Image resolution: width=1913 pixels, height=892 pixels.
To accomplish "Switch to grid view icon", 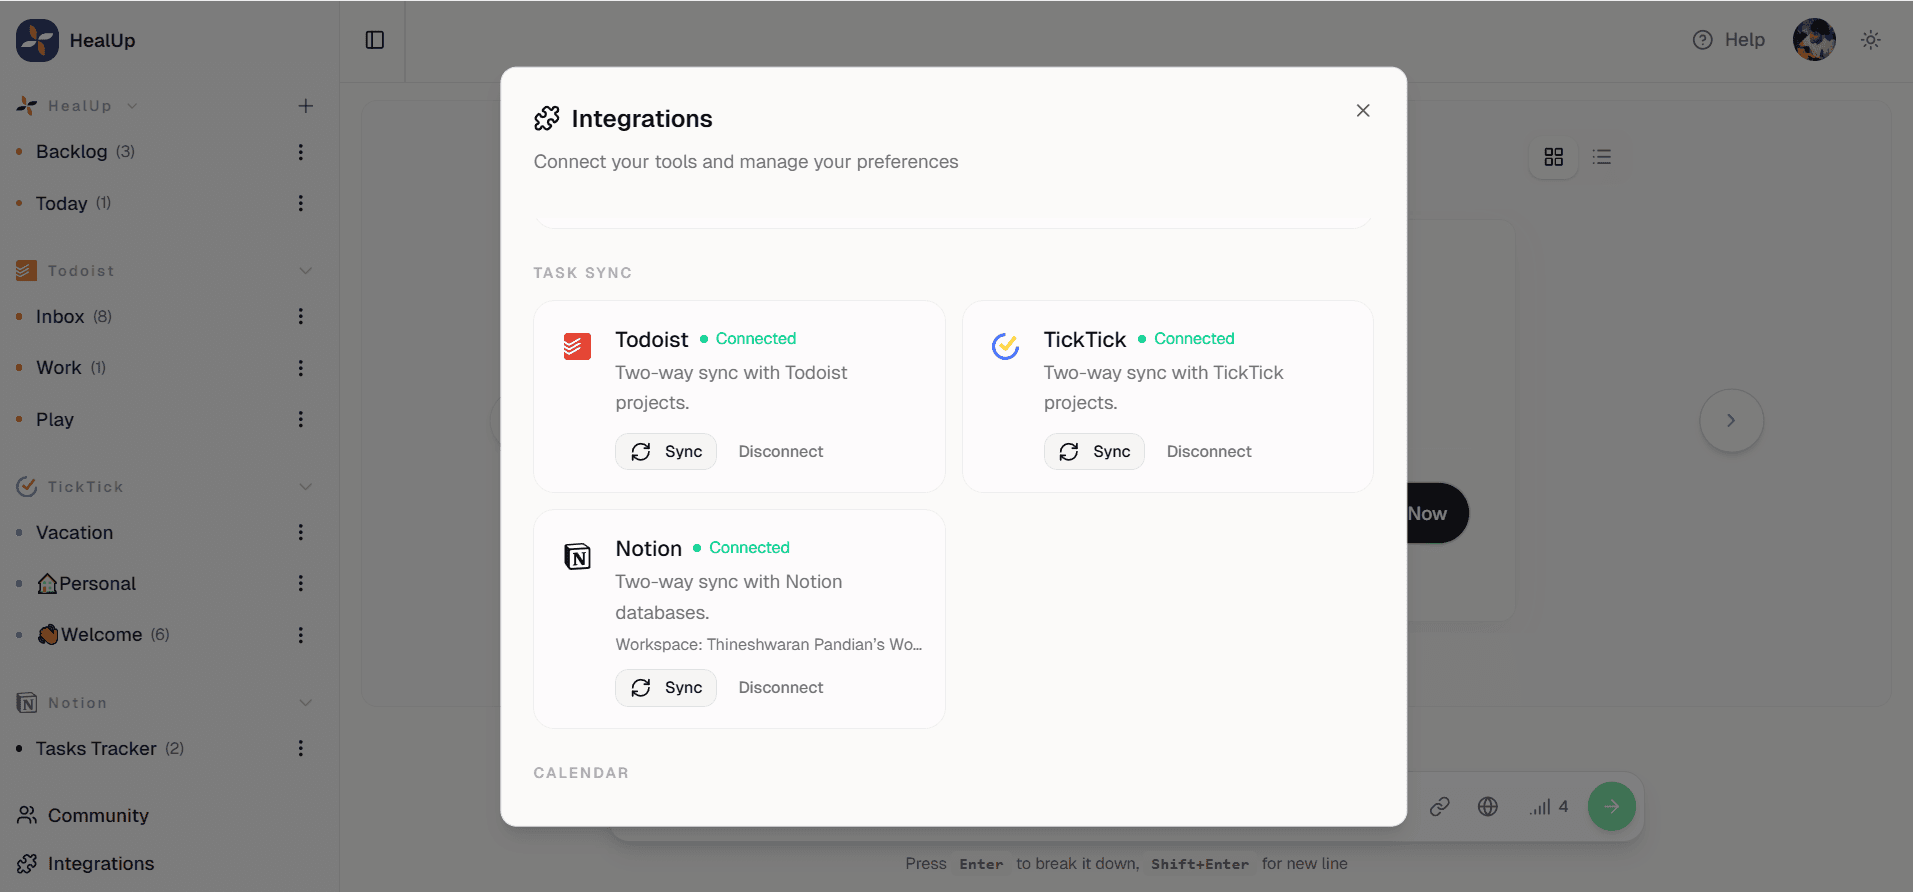I will click(x=1553, y=157).
